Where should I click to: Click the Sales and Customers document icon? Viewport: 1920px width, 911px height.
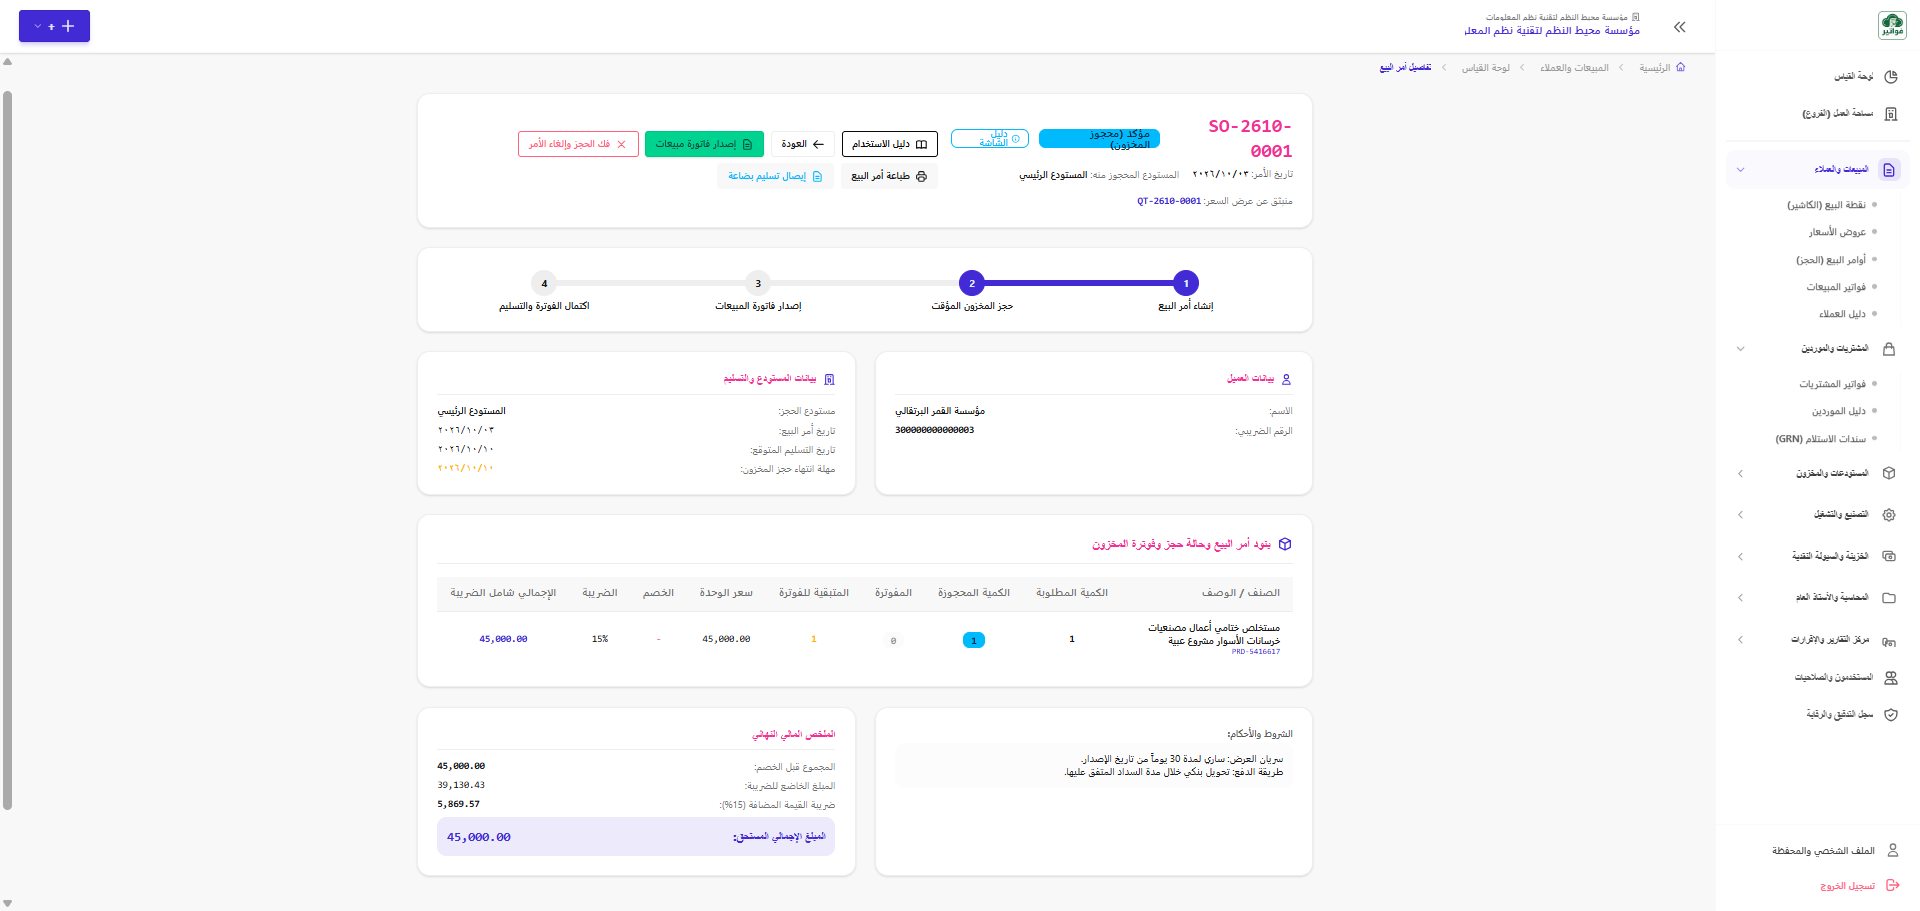(x=1889, y=170)
